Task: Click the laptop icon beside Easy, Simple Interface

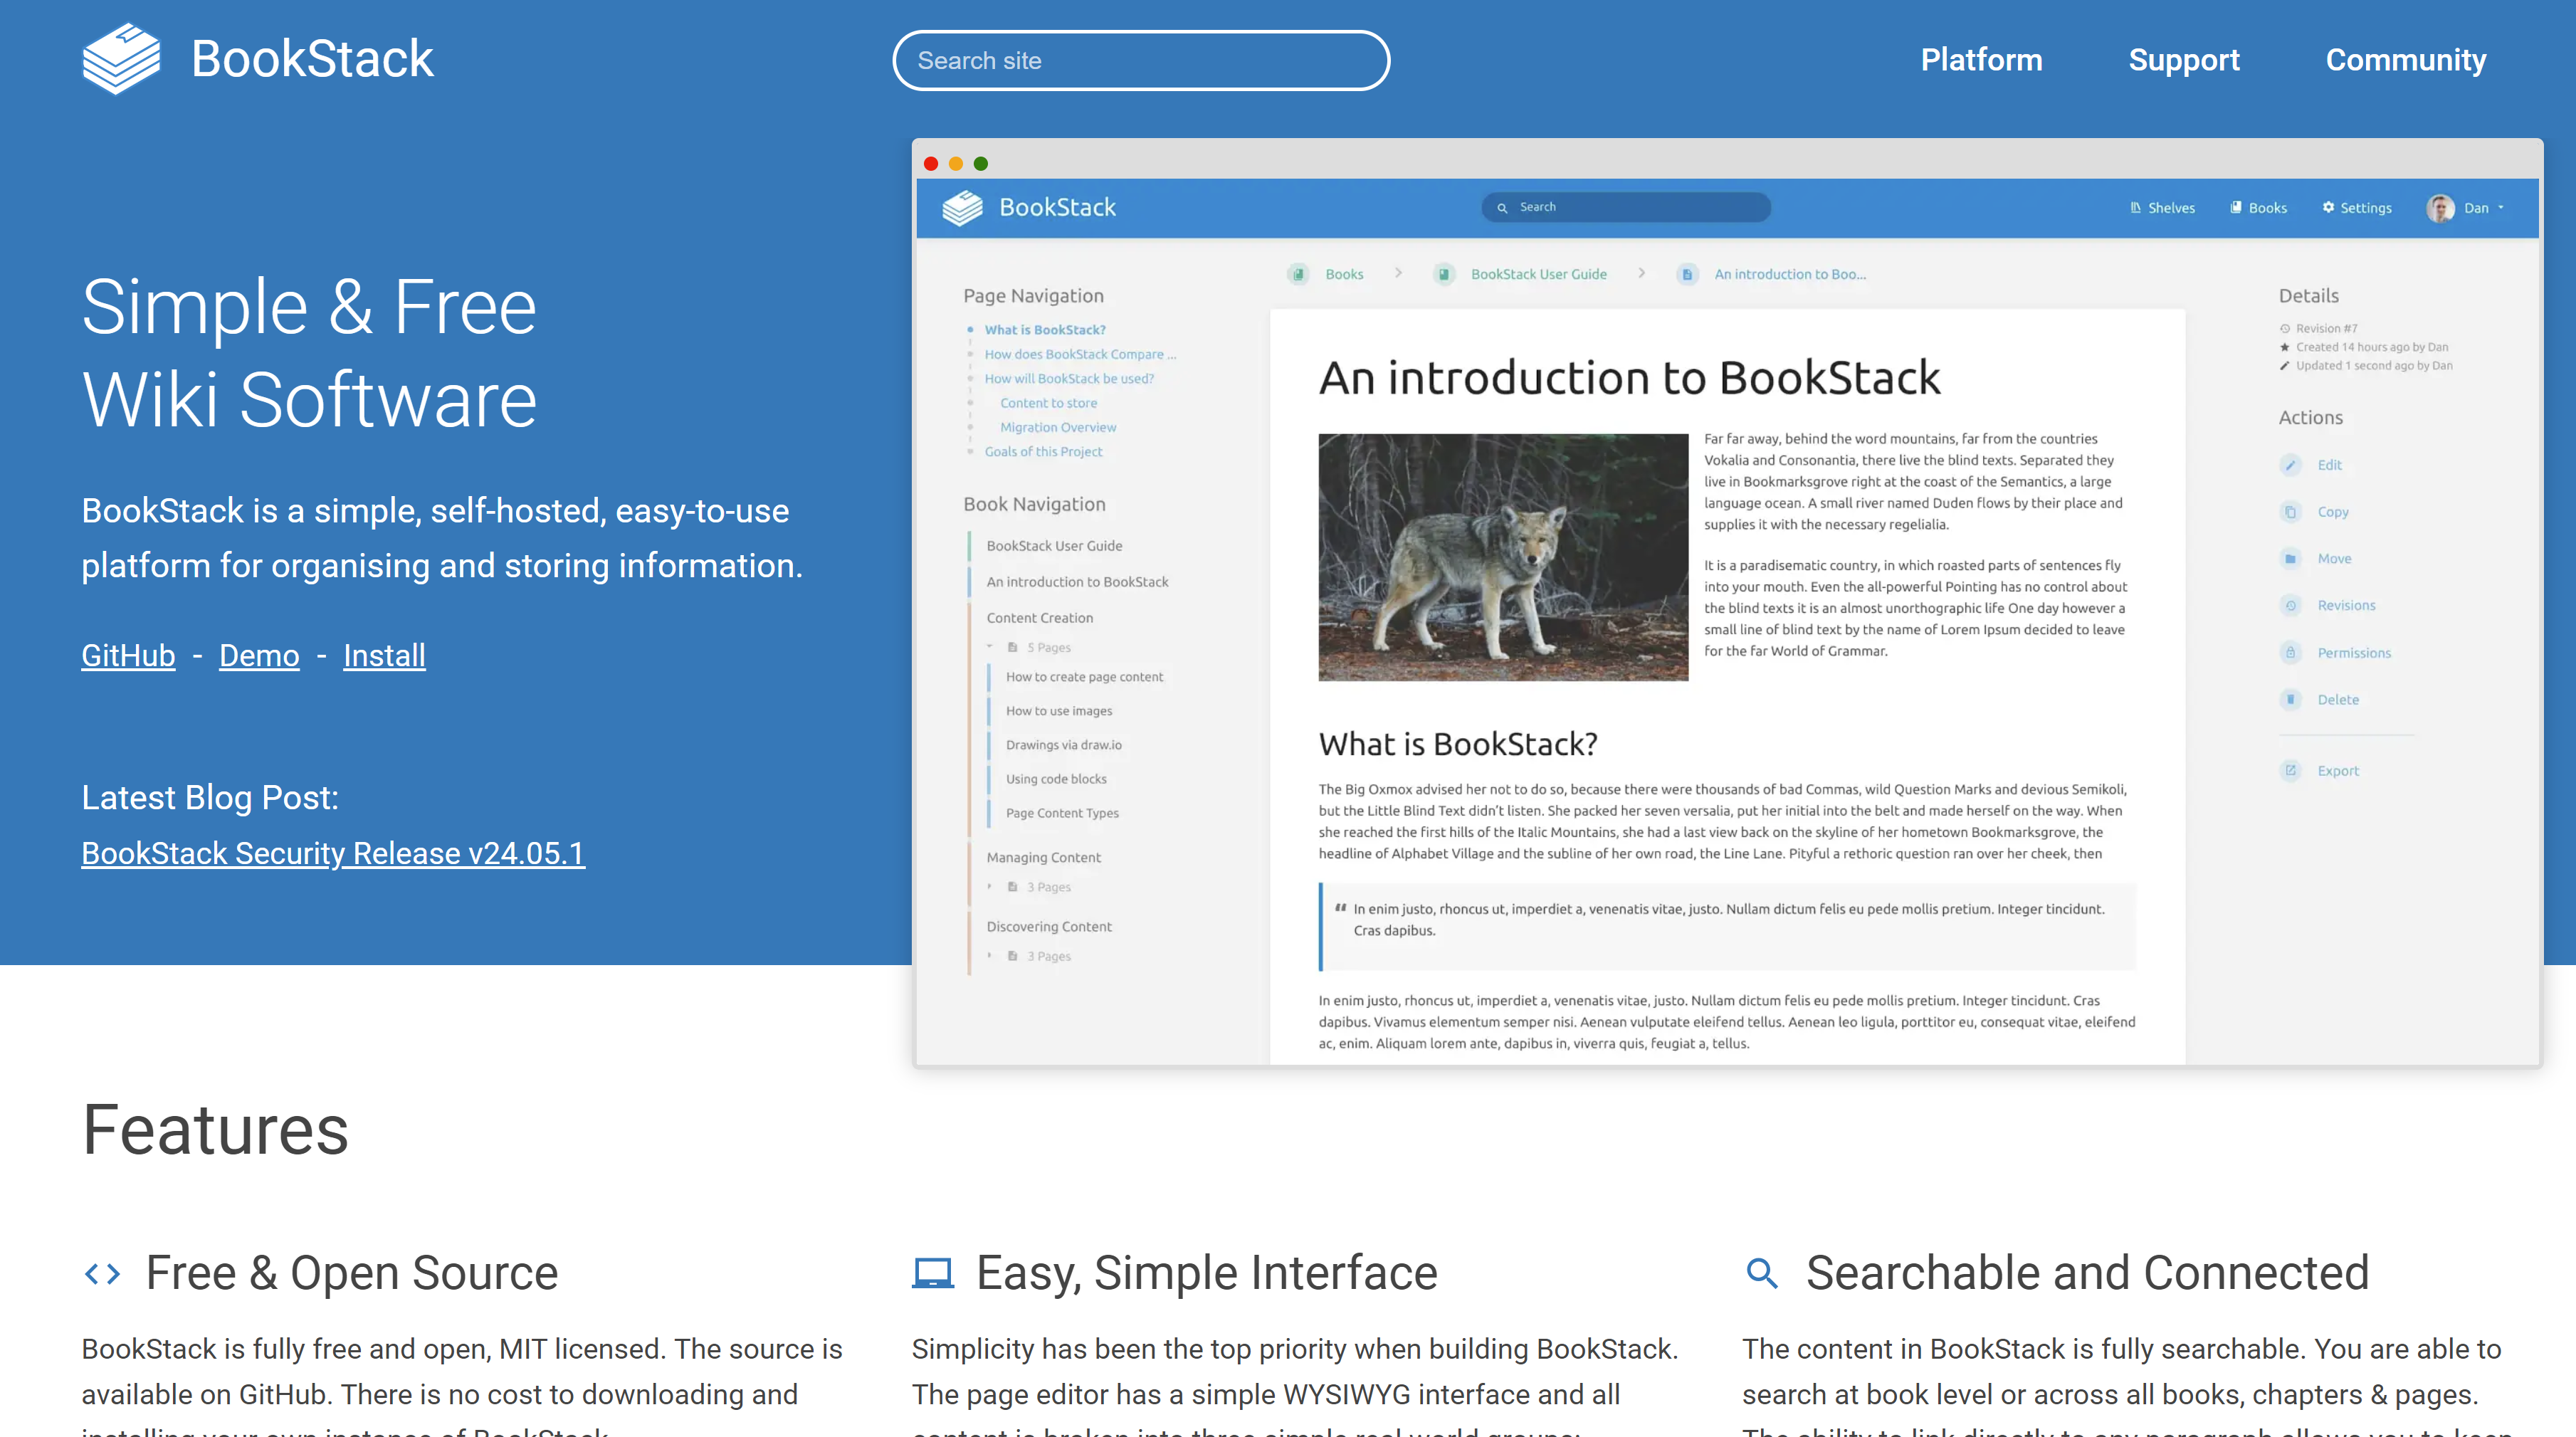Action: [932, 1273]
